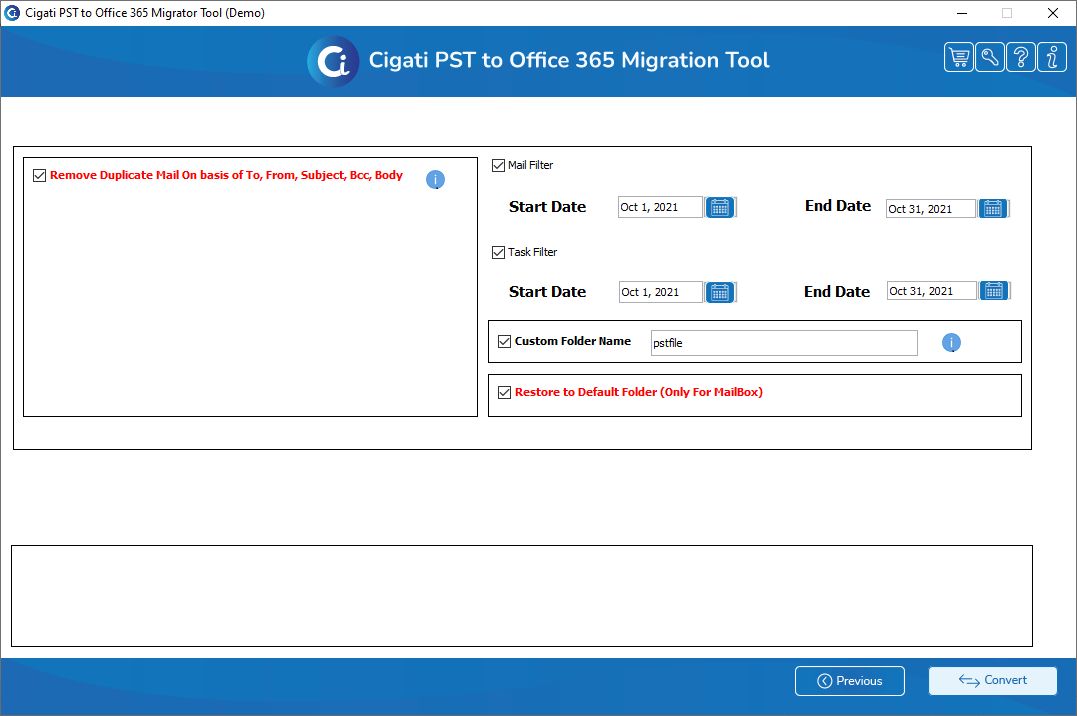Minimize the Cigati migrator window
1077x716 pixels.
pyautogui.click(x=962, y=13)
